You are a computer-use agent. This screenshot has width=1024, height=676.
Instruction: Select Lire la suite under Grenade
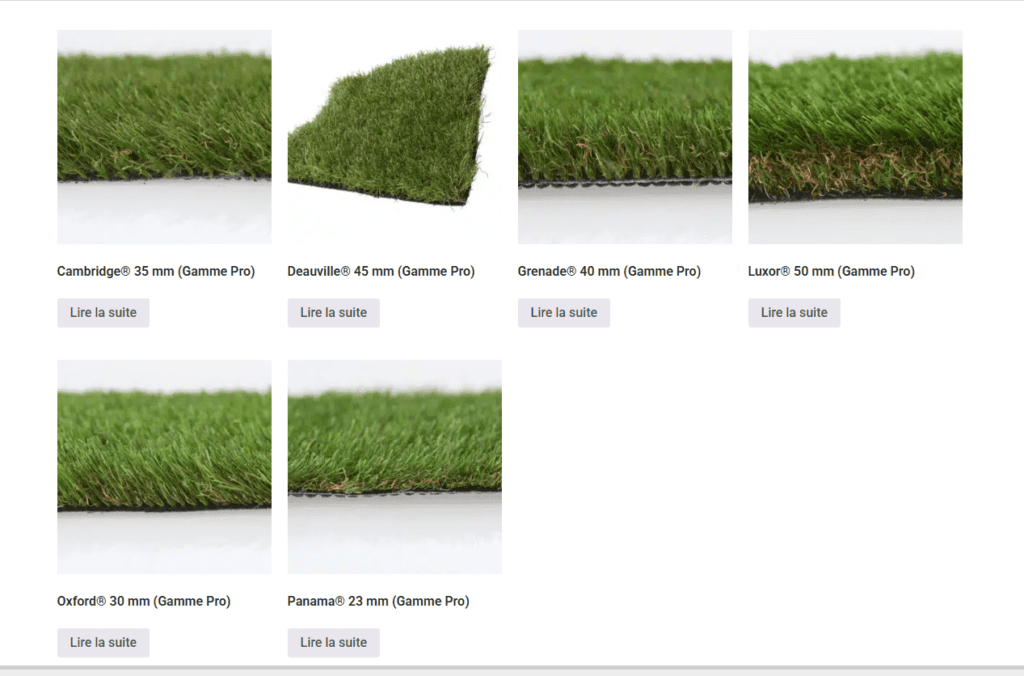pyautogui.click(x=564, y=313)
